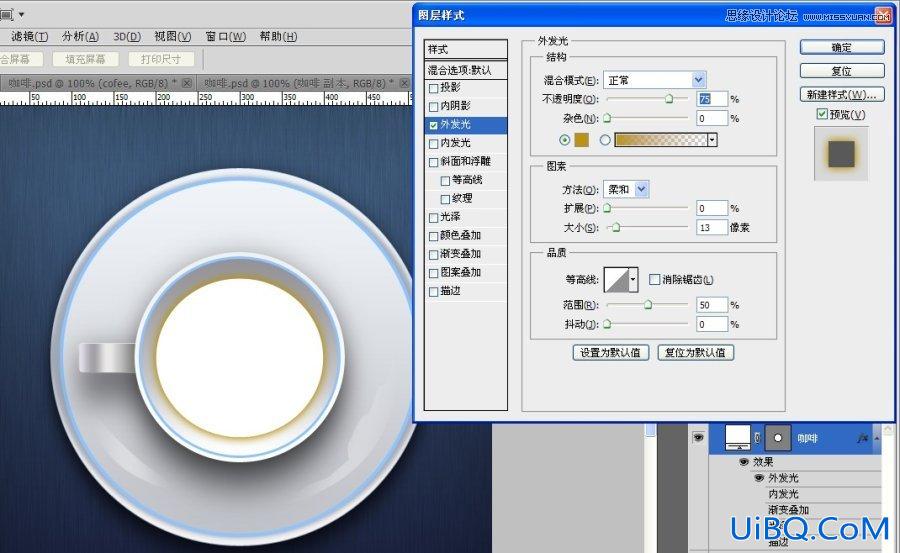Open the 帮助(H) menu
The height and width of the screenshot is (553, 900).
pyautogui.click(x=278, y=36)
